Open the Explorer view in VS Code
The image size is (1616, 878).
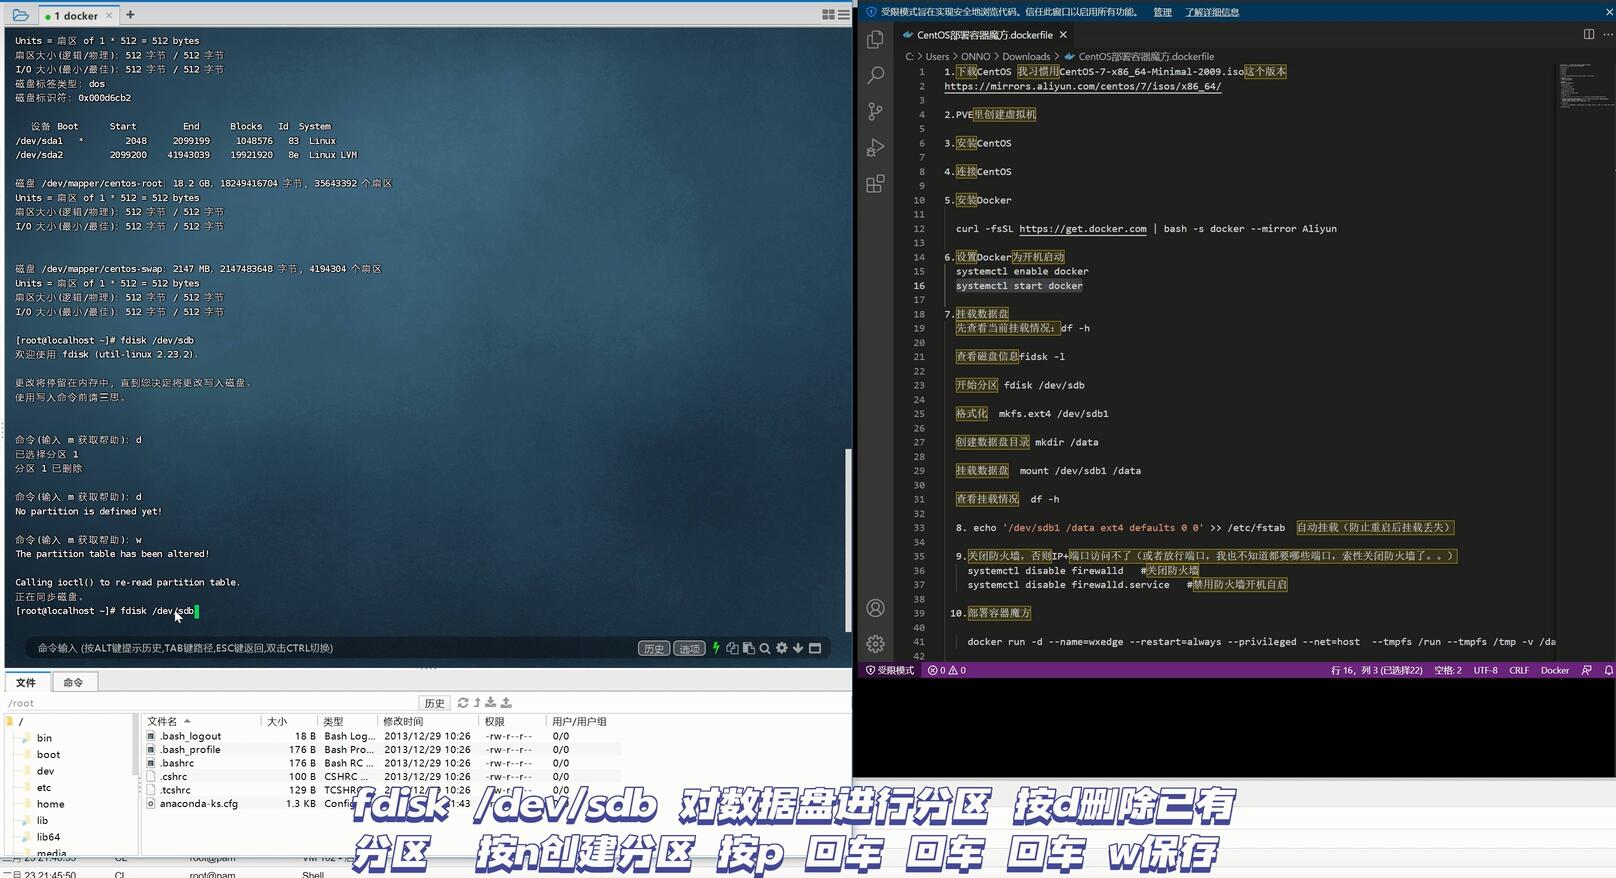875,39
